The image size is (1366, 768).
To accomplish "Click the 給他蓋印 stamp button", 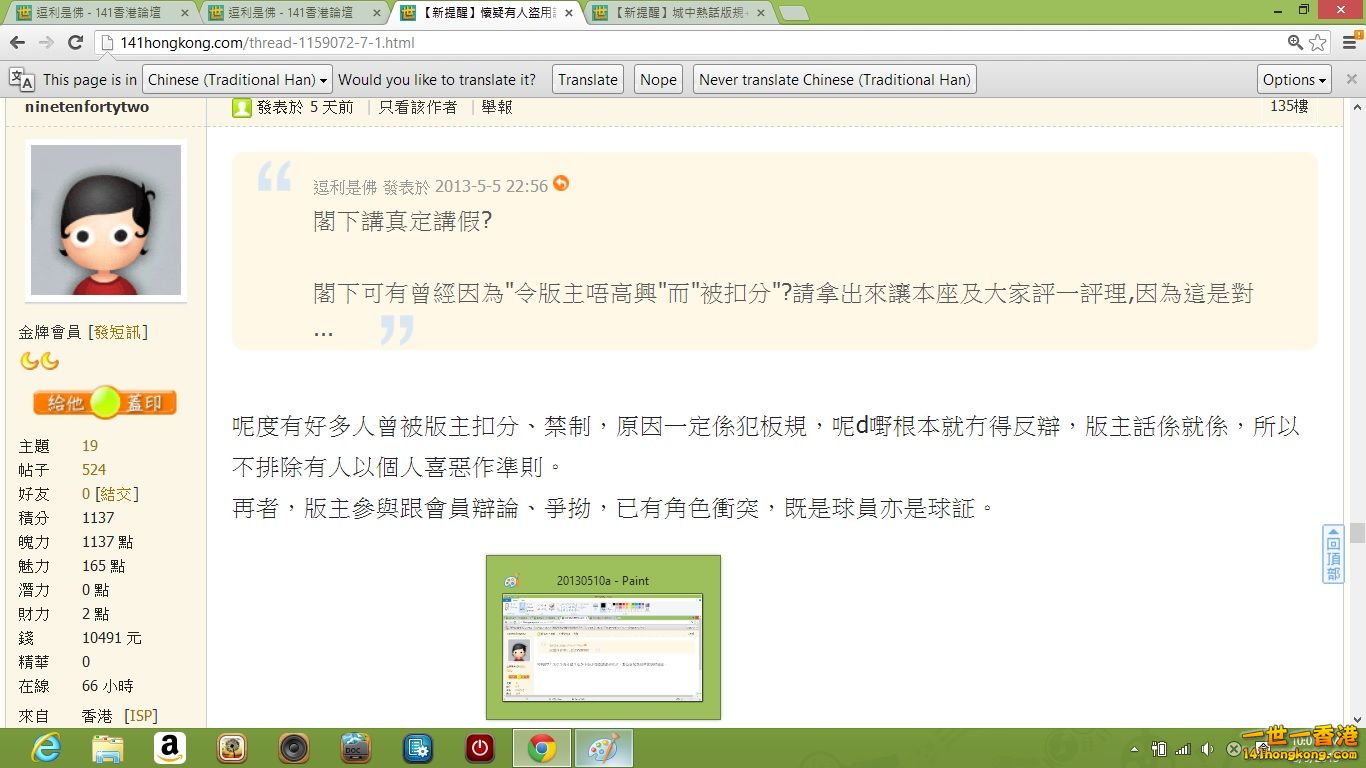I will (104, 402).
